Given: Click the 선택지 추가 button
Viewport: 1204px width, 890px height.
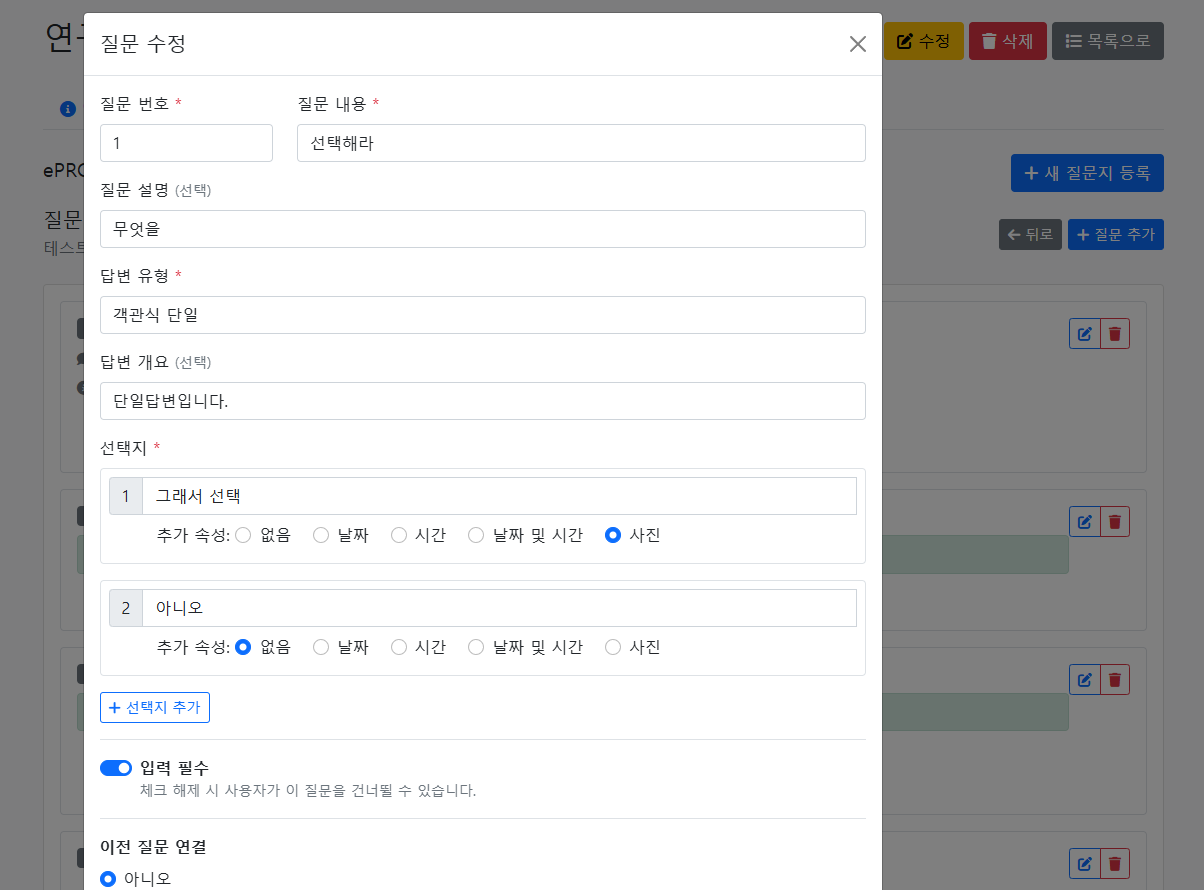Looking at the screenshot, I should tap(154, 707).
